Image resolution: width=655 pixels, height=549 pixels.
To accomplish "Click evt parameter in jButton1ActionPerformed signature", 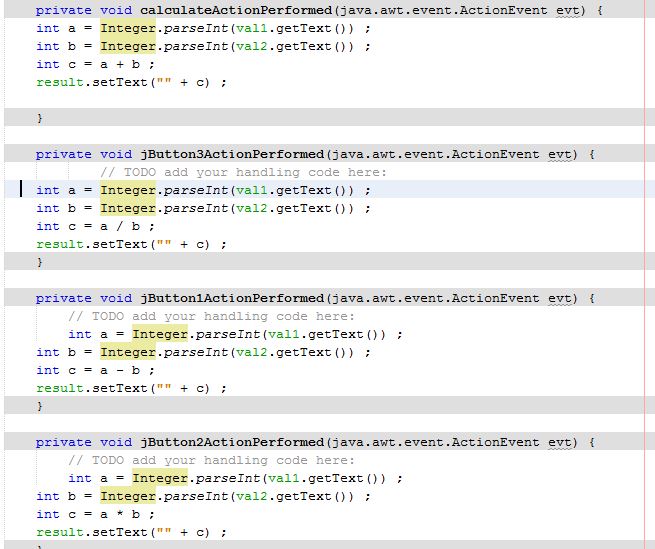I will 560,298.
